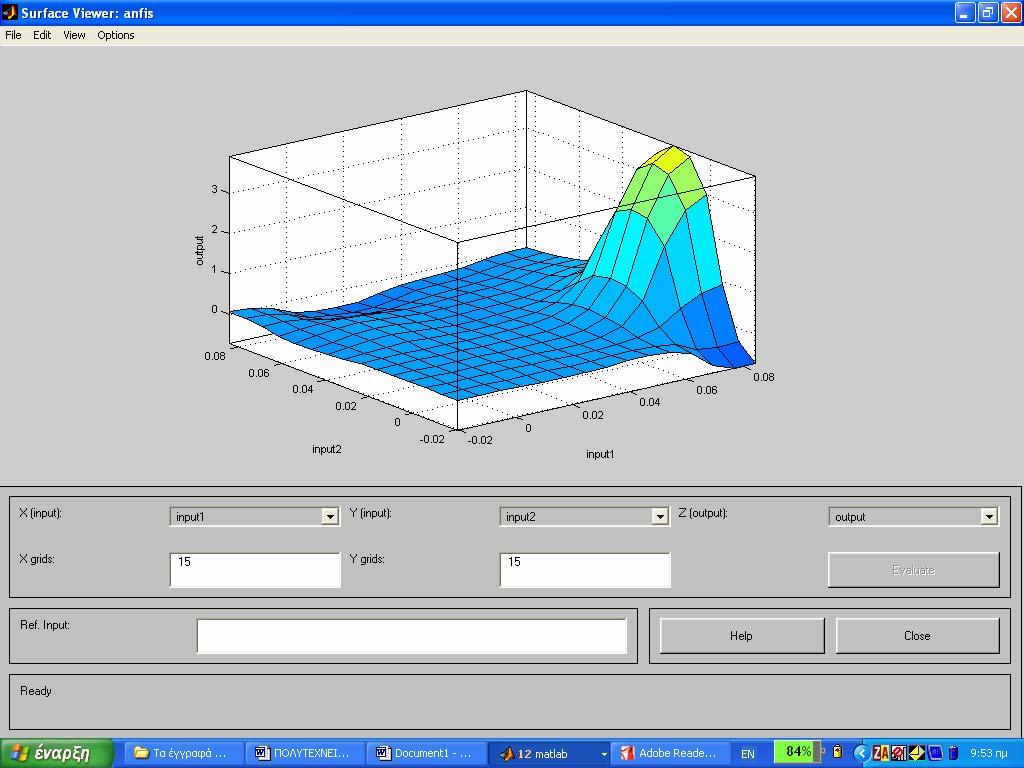The image size is (1024, 768).
Task: Click the input2 axis label
Action: tap(327, 449)
